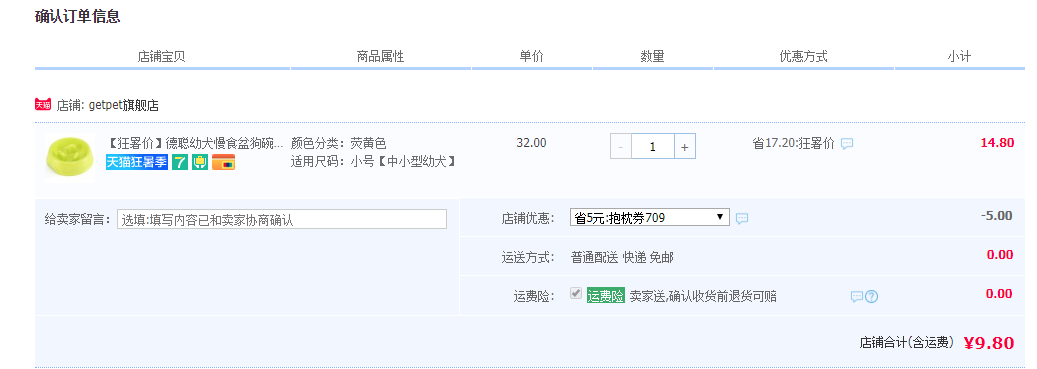
Task: Click the comment icon in the 运费险 row
Action: pos(856,297)
